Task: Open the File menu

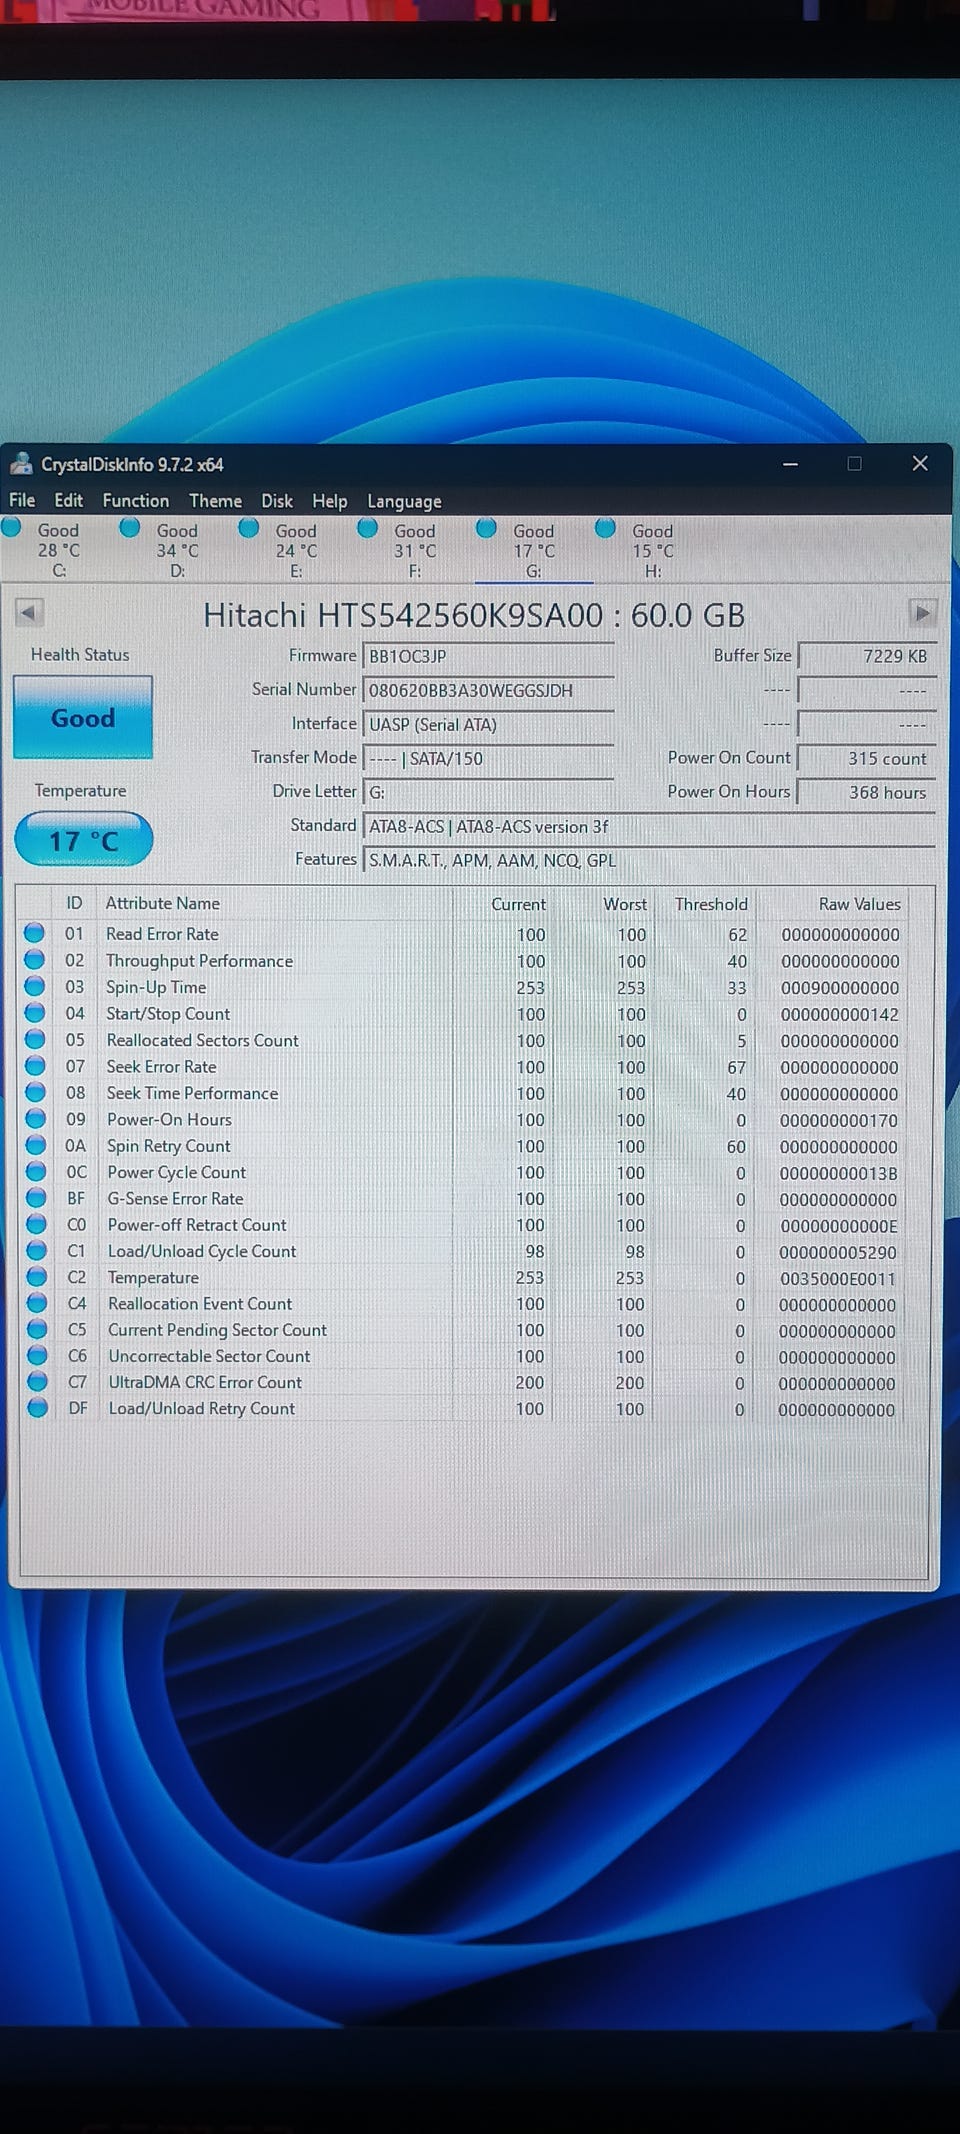Action: 22,500
